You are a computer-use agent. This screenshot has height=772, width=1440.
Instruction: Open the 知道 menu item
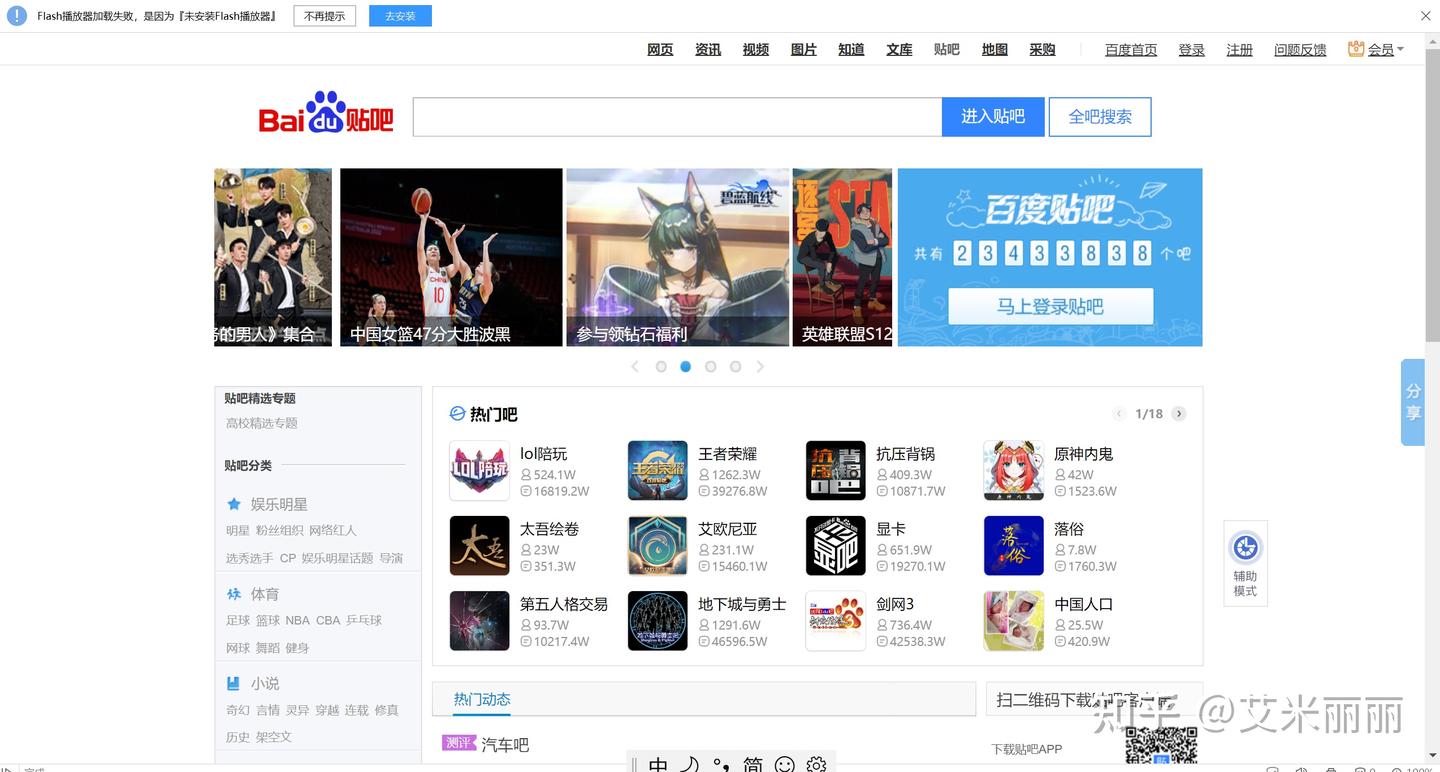(851, 48)
